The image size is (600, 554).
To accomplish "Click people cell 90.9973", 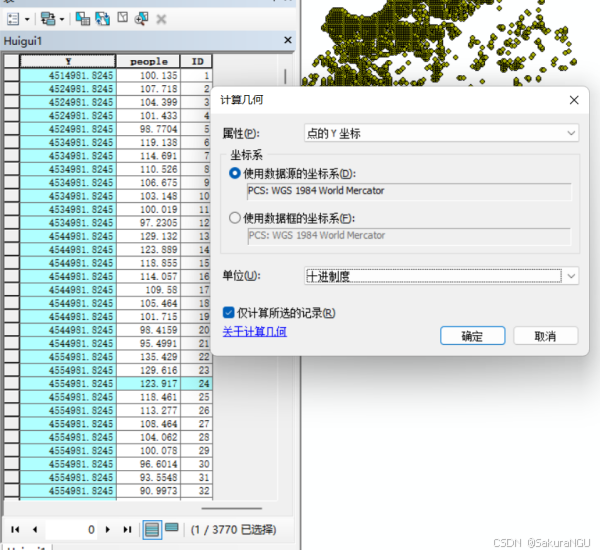I will pyautogui.click(x=148, y=490).
